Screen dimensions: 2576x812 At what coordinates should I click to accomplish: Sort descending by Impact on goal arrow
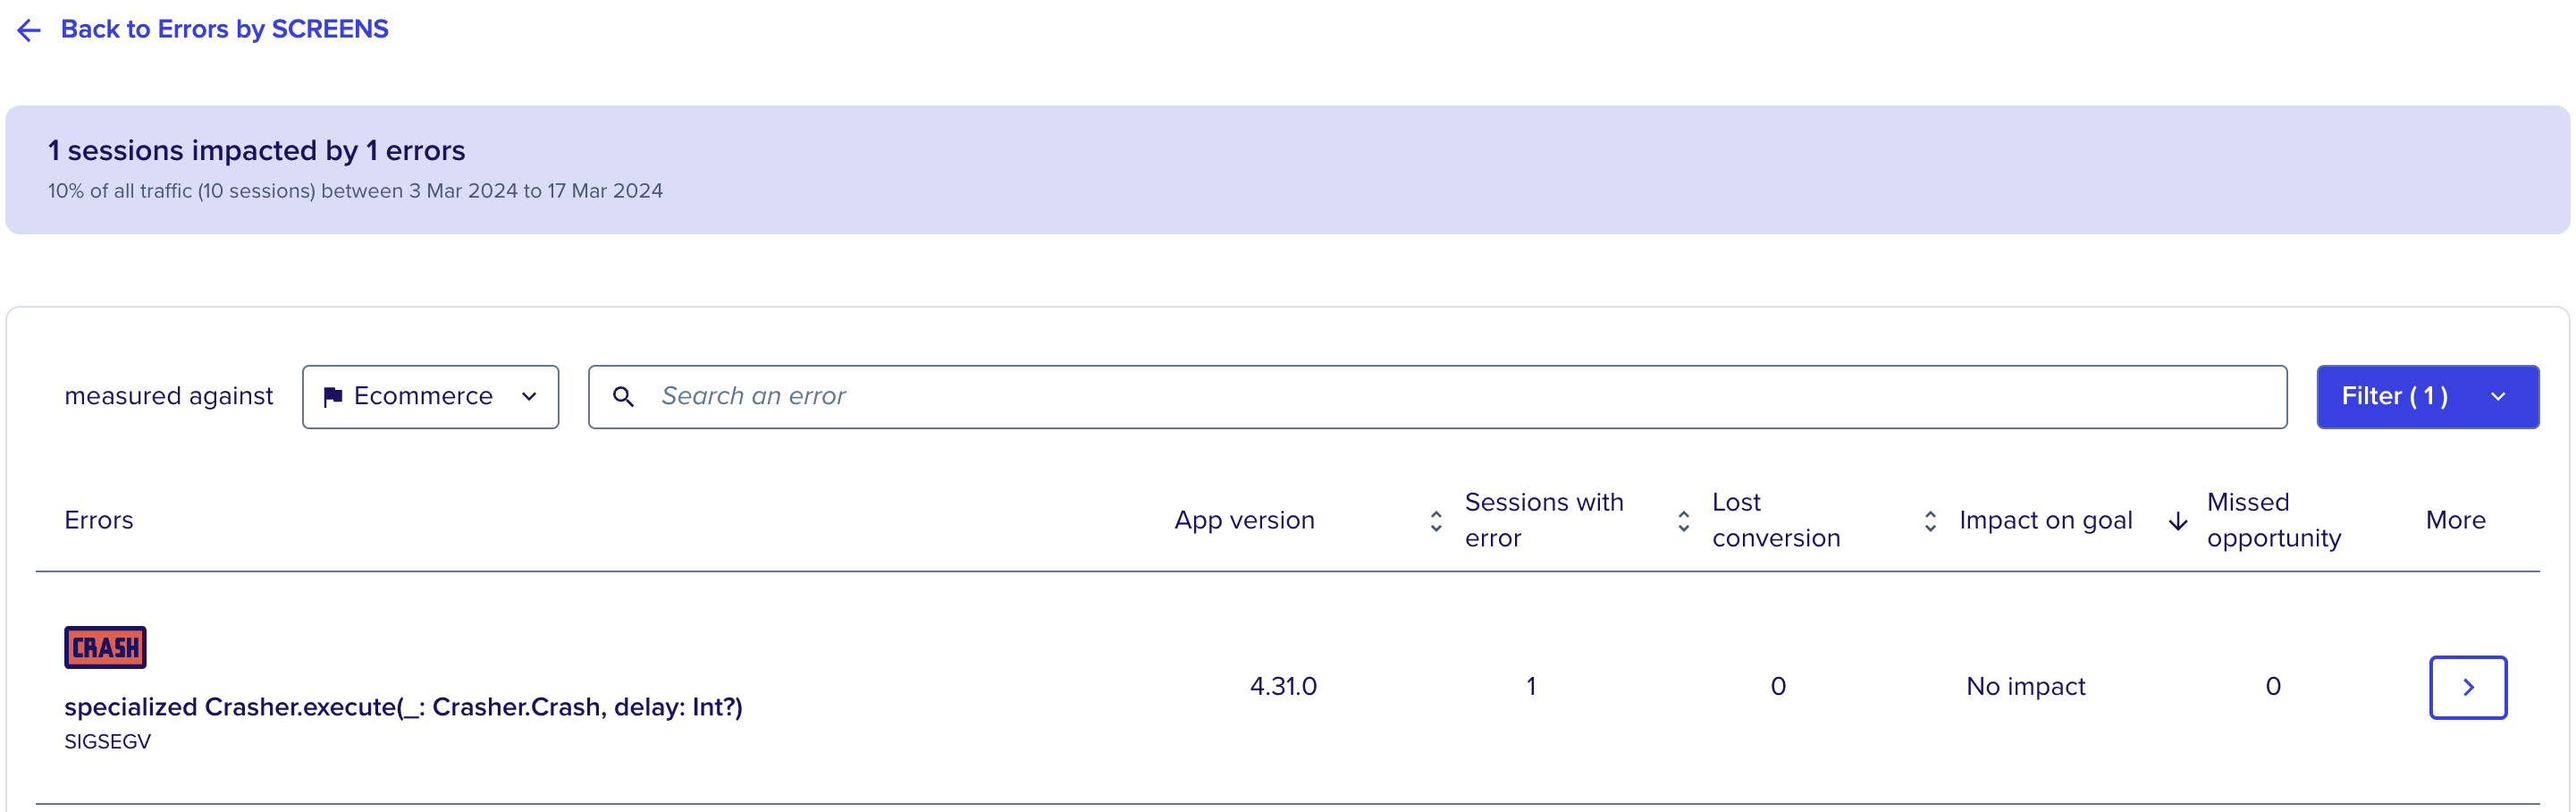pos(2177,521)
